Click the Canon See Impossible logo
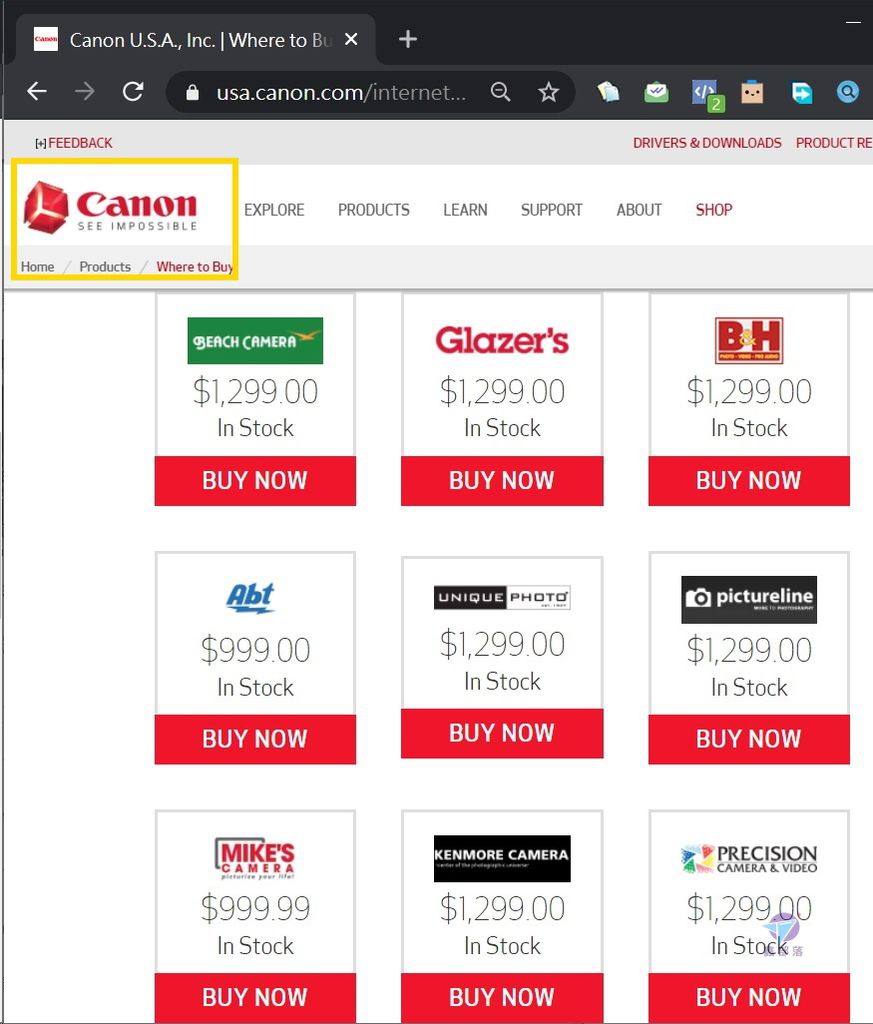Image resolution: width=873 pixels, height=1024 pixels. (110, 207)
